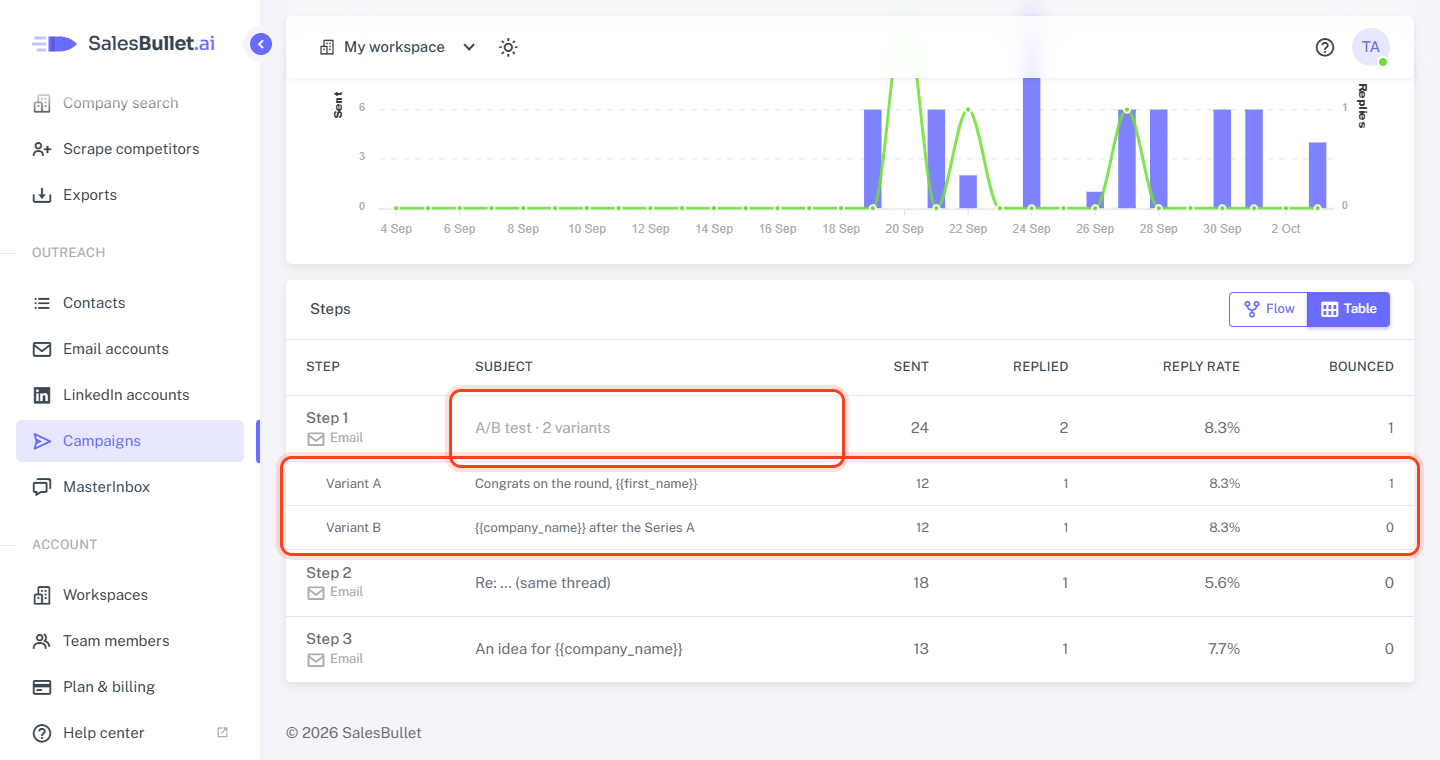Click the BOUNCED column header
The height and width of the screenshot is (760, 1440).
click(1361, 367)
